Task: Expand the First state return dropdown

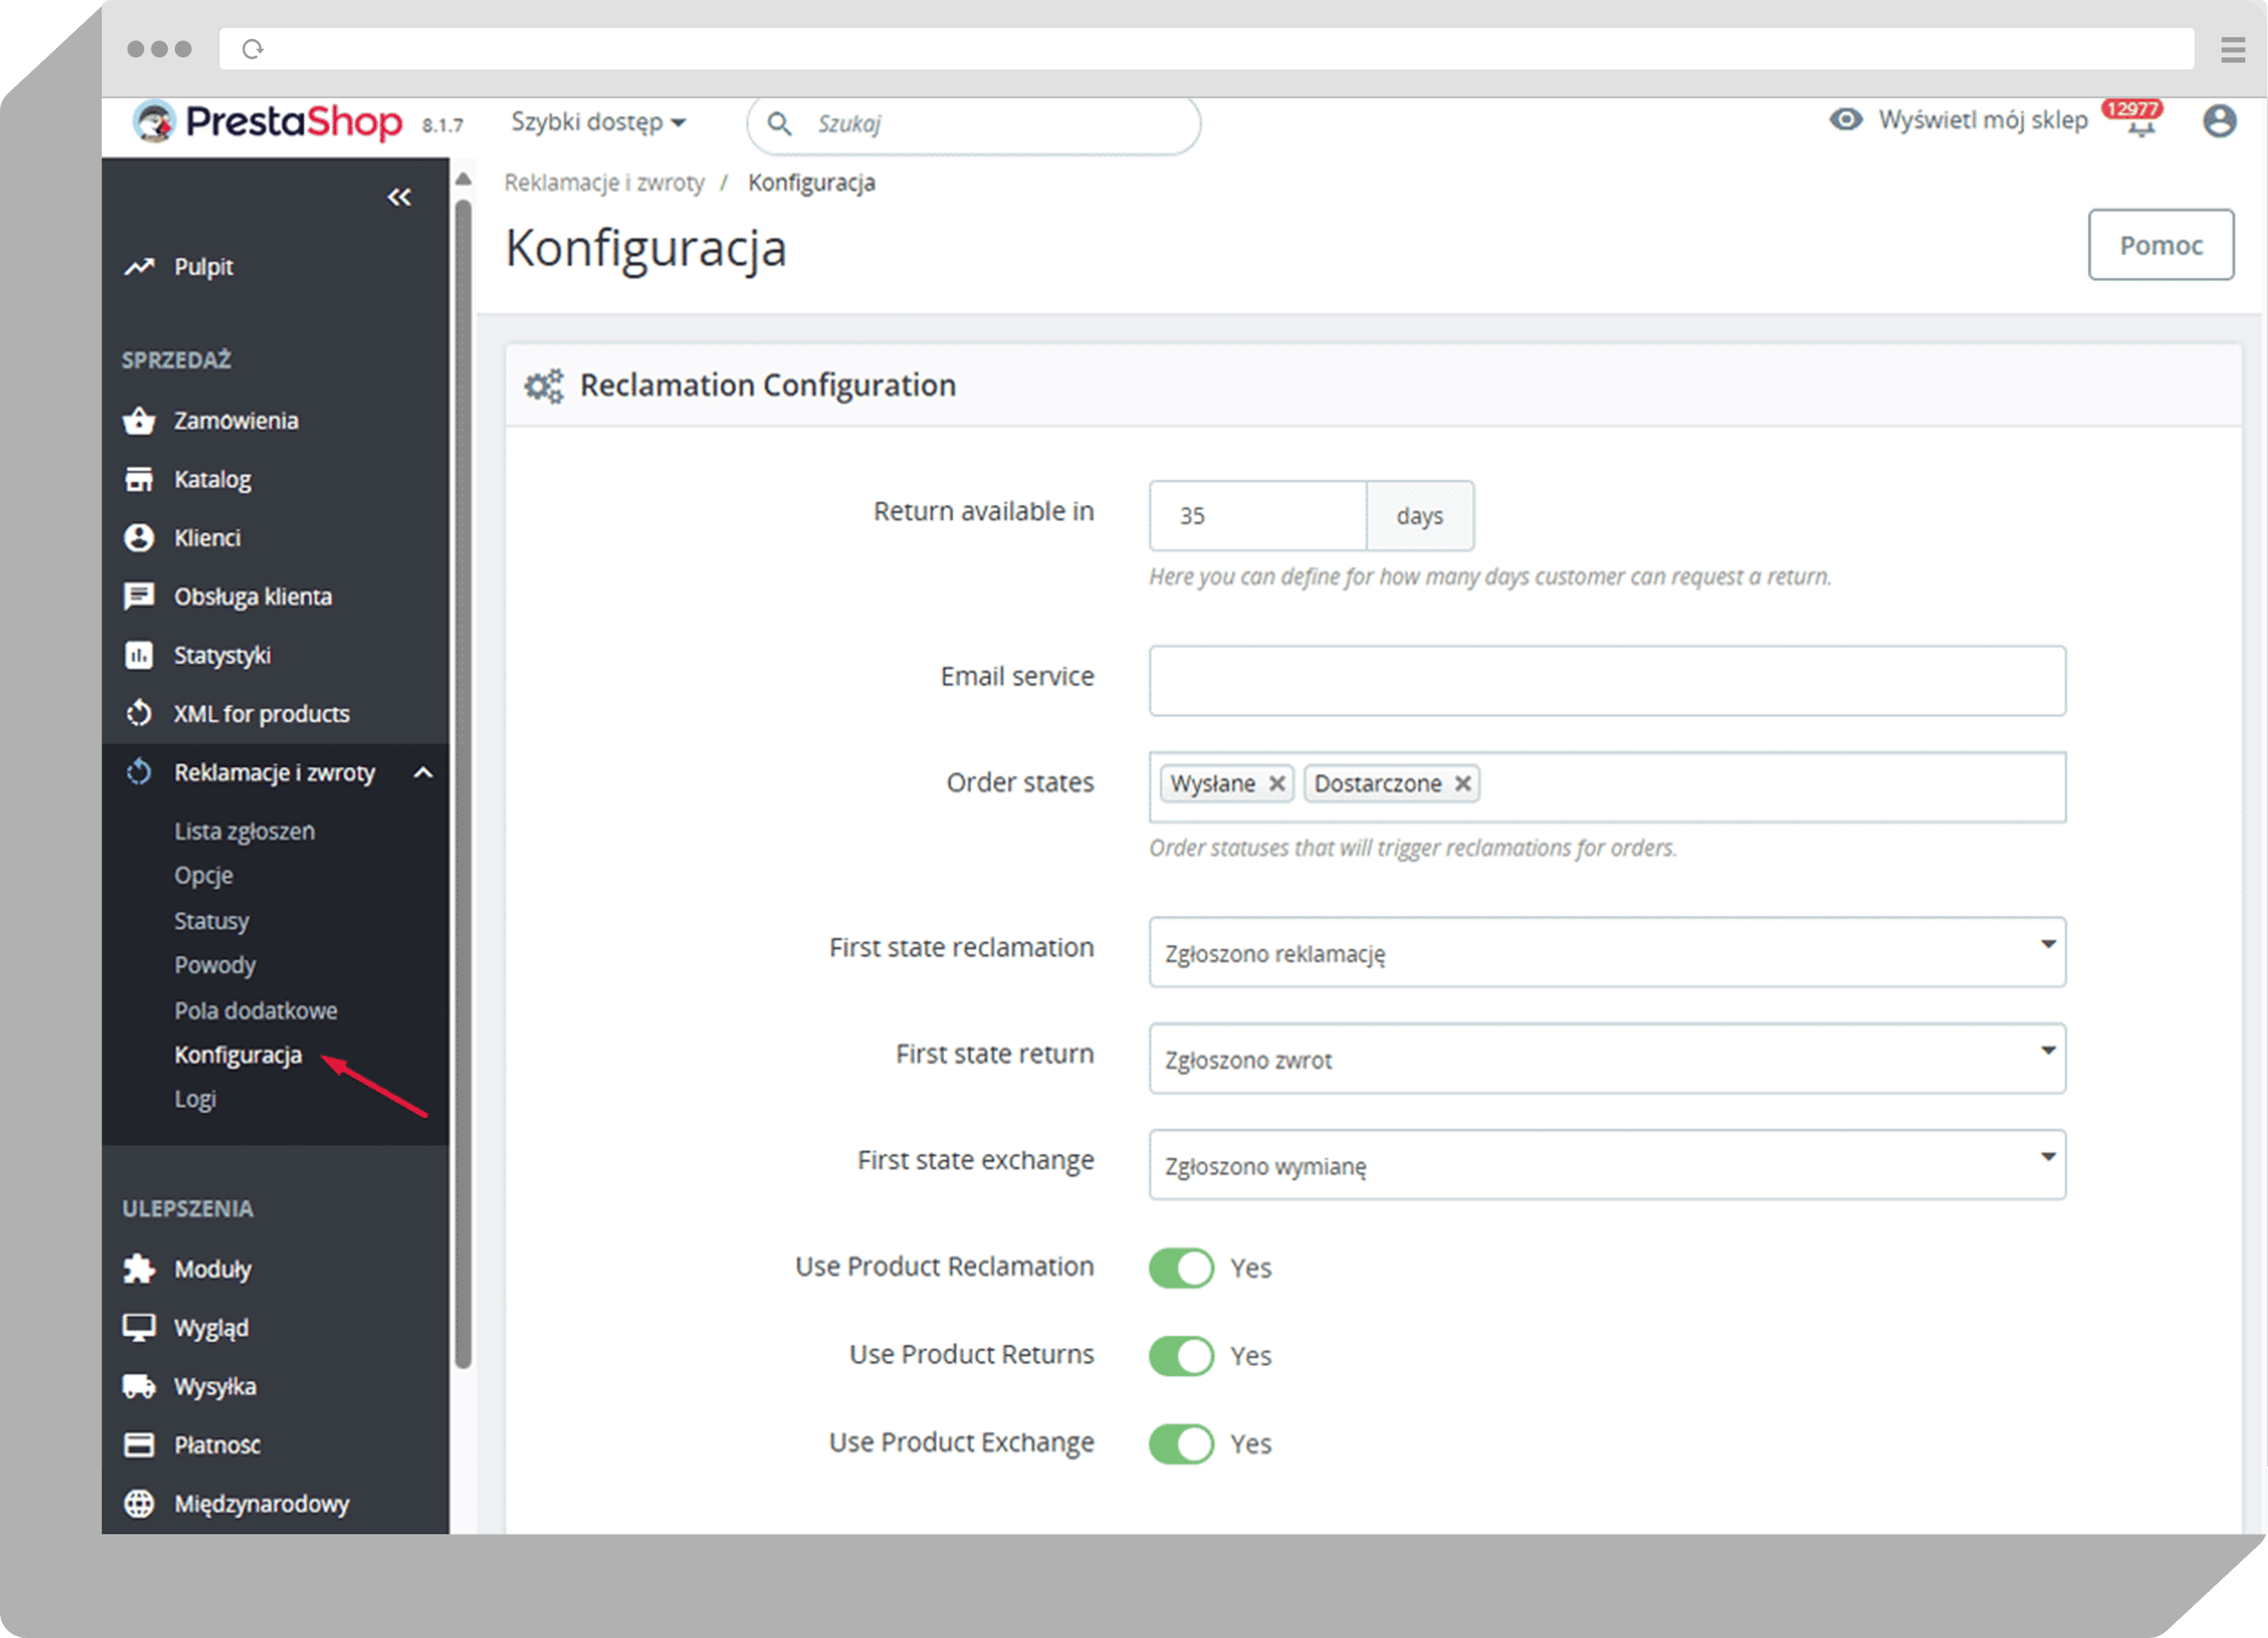Action: [1606, 1058]
